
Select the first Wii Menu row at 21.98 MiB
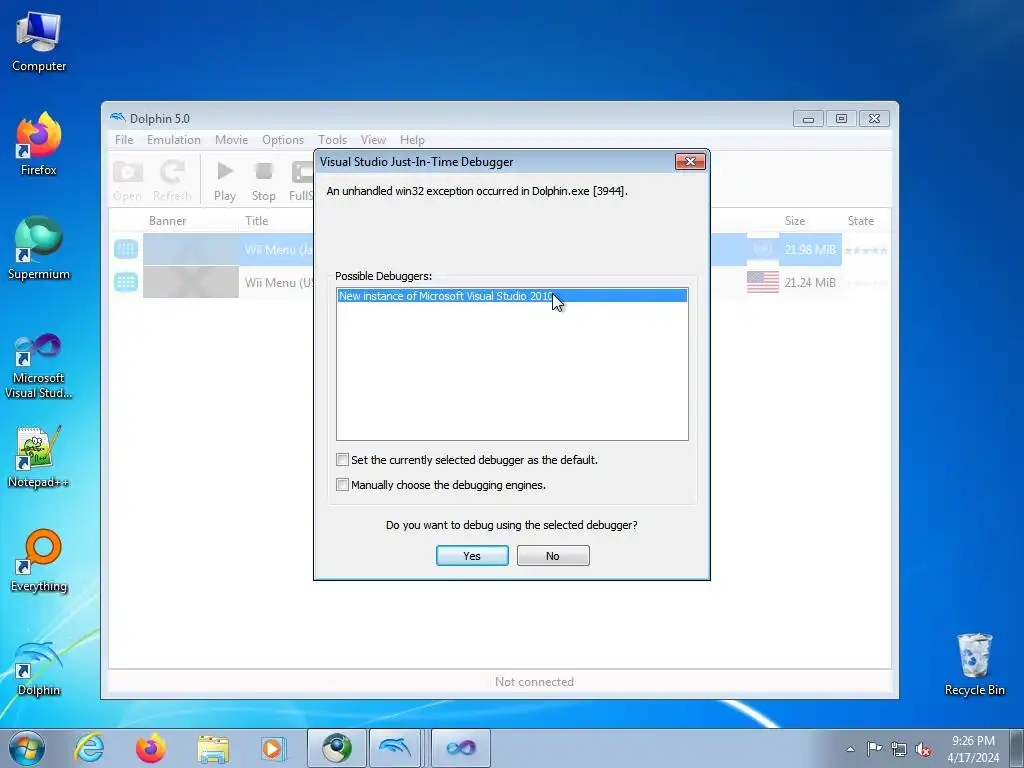click(500, 249)
